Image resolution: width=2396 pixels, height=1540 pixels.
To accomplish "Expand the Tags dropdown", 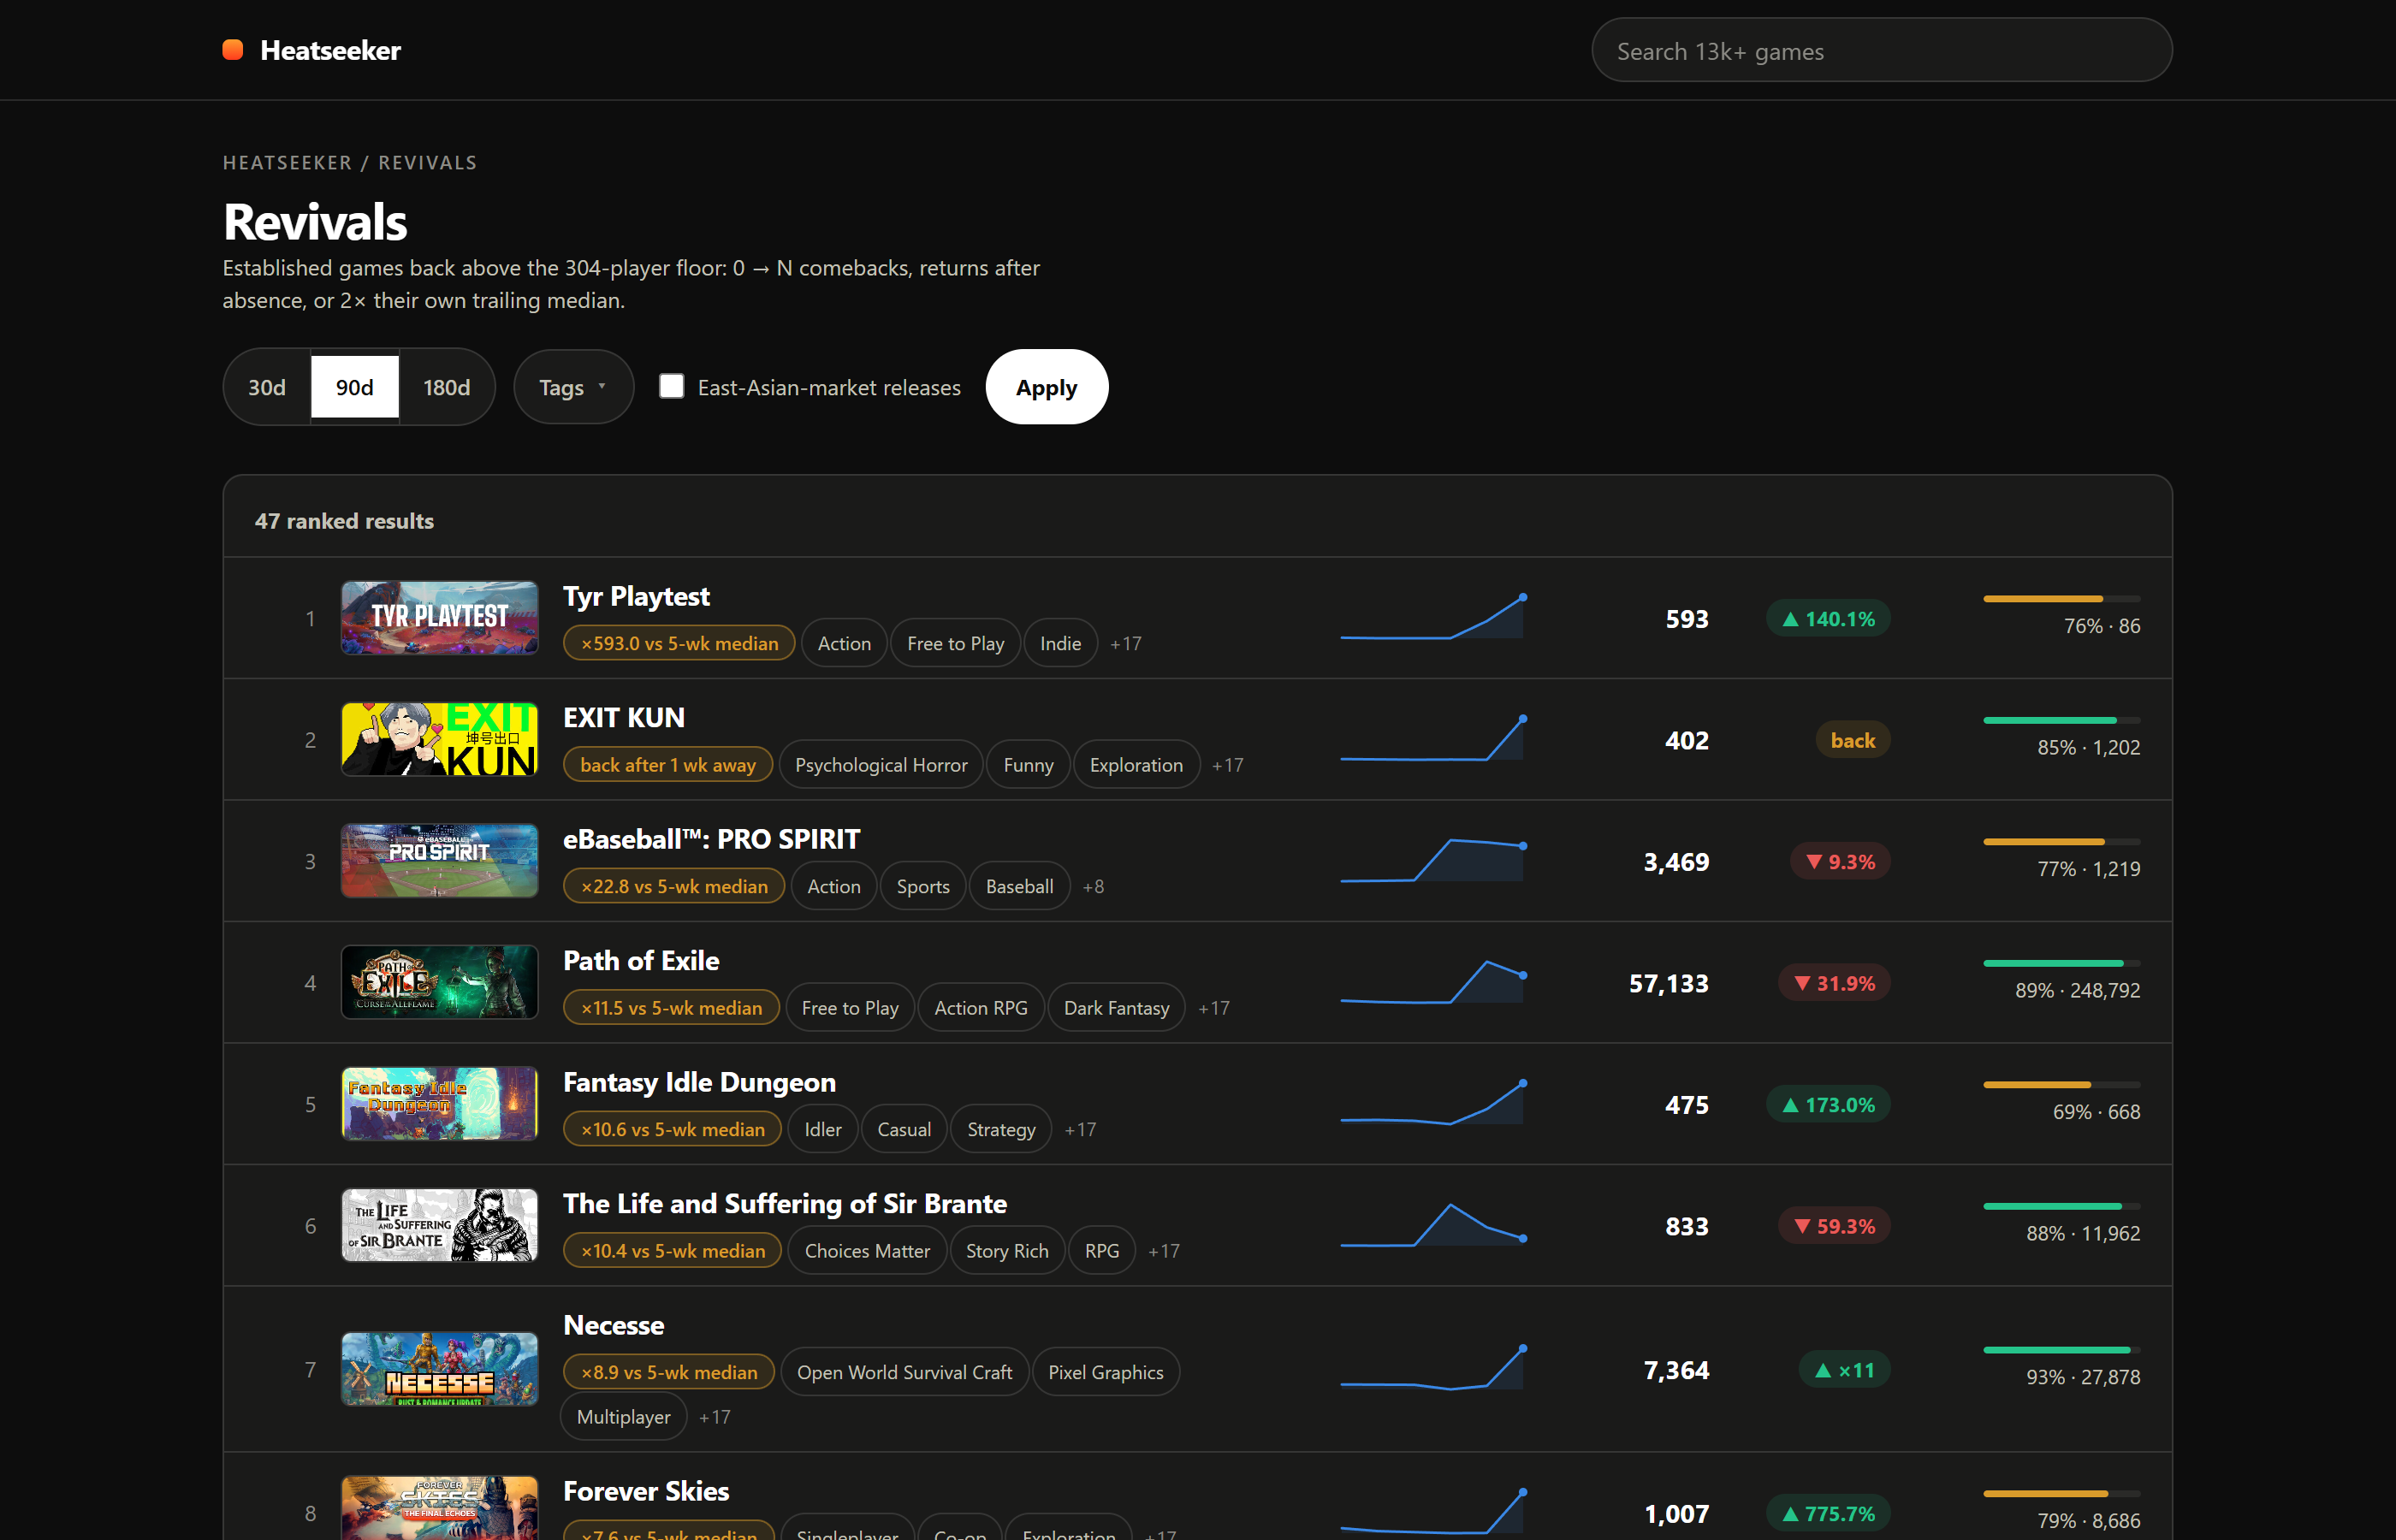I will [x=573, y=387].
